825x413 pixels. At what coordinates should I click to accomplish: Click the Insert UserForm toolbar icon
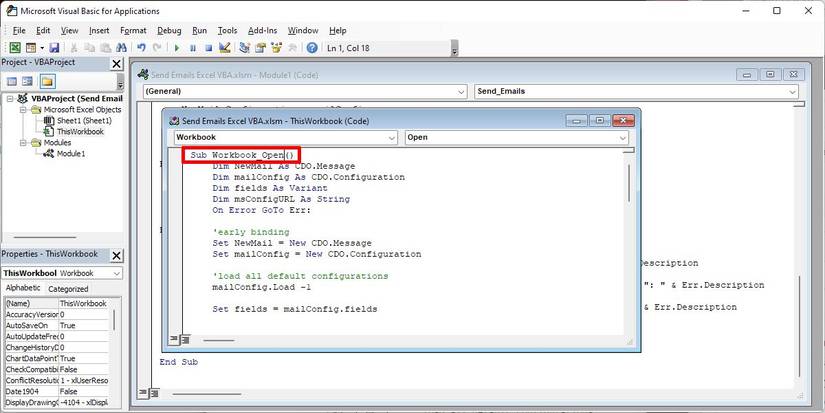click(31, 48)
